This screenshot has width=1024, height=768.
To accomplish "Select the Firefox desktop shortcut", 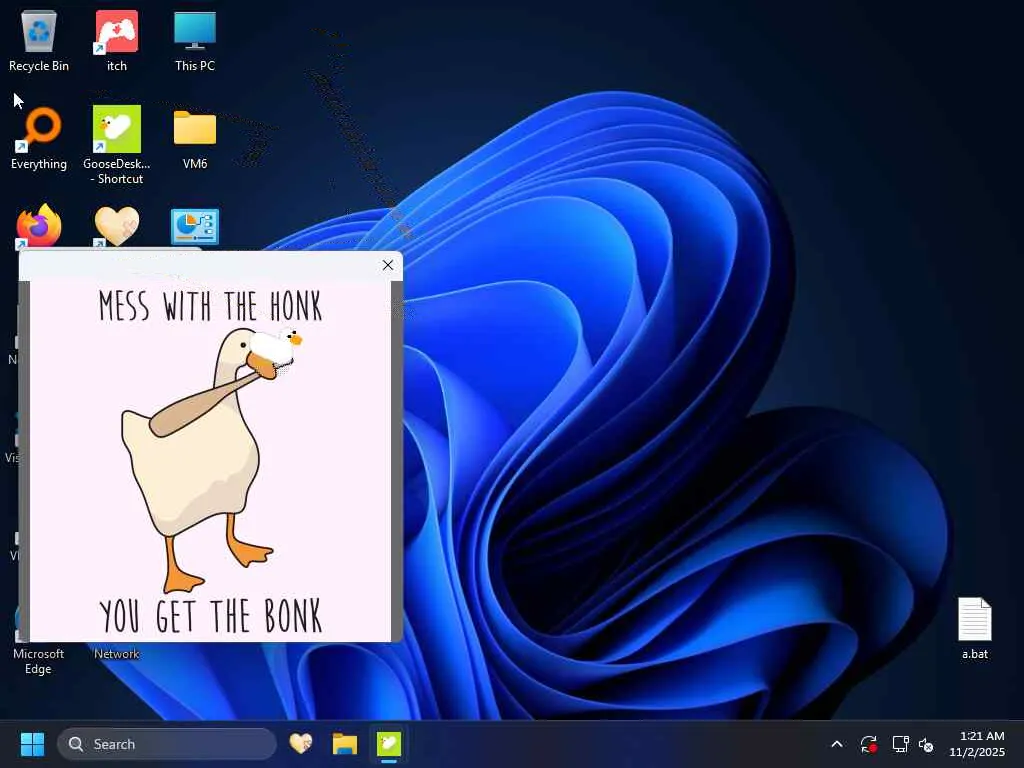I will click(39, 226).
